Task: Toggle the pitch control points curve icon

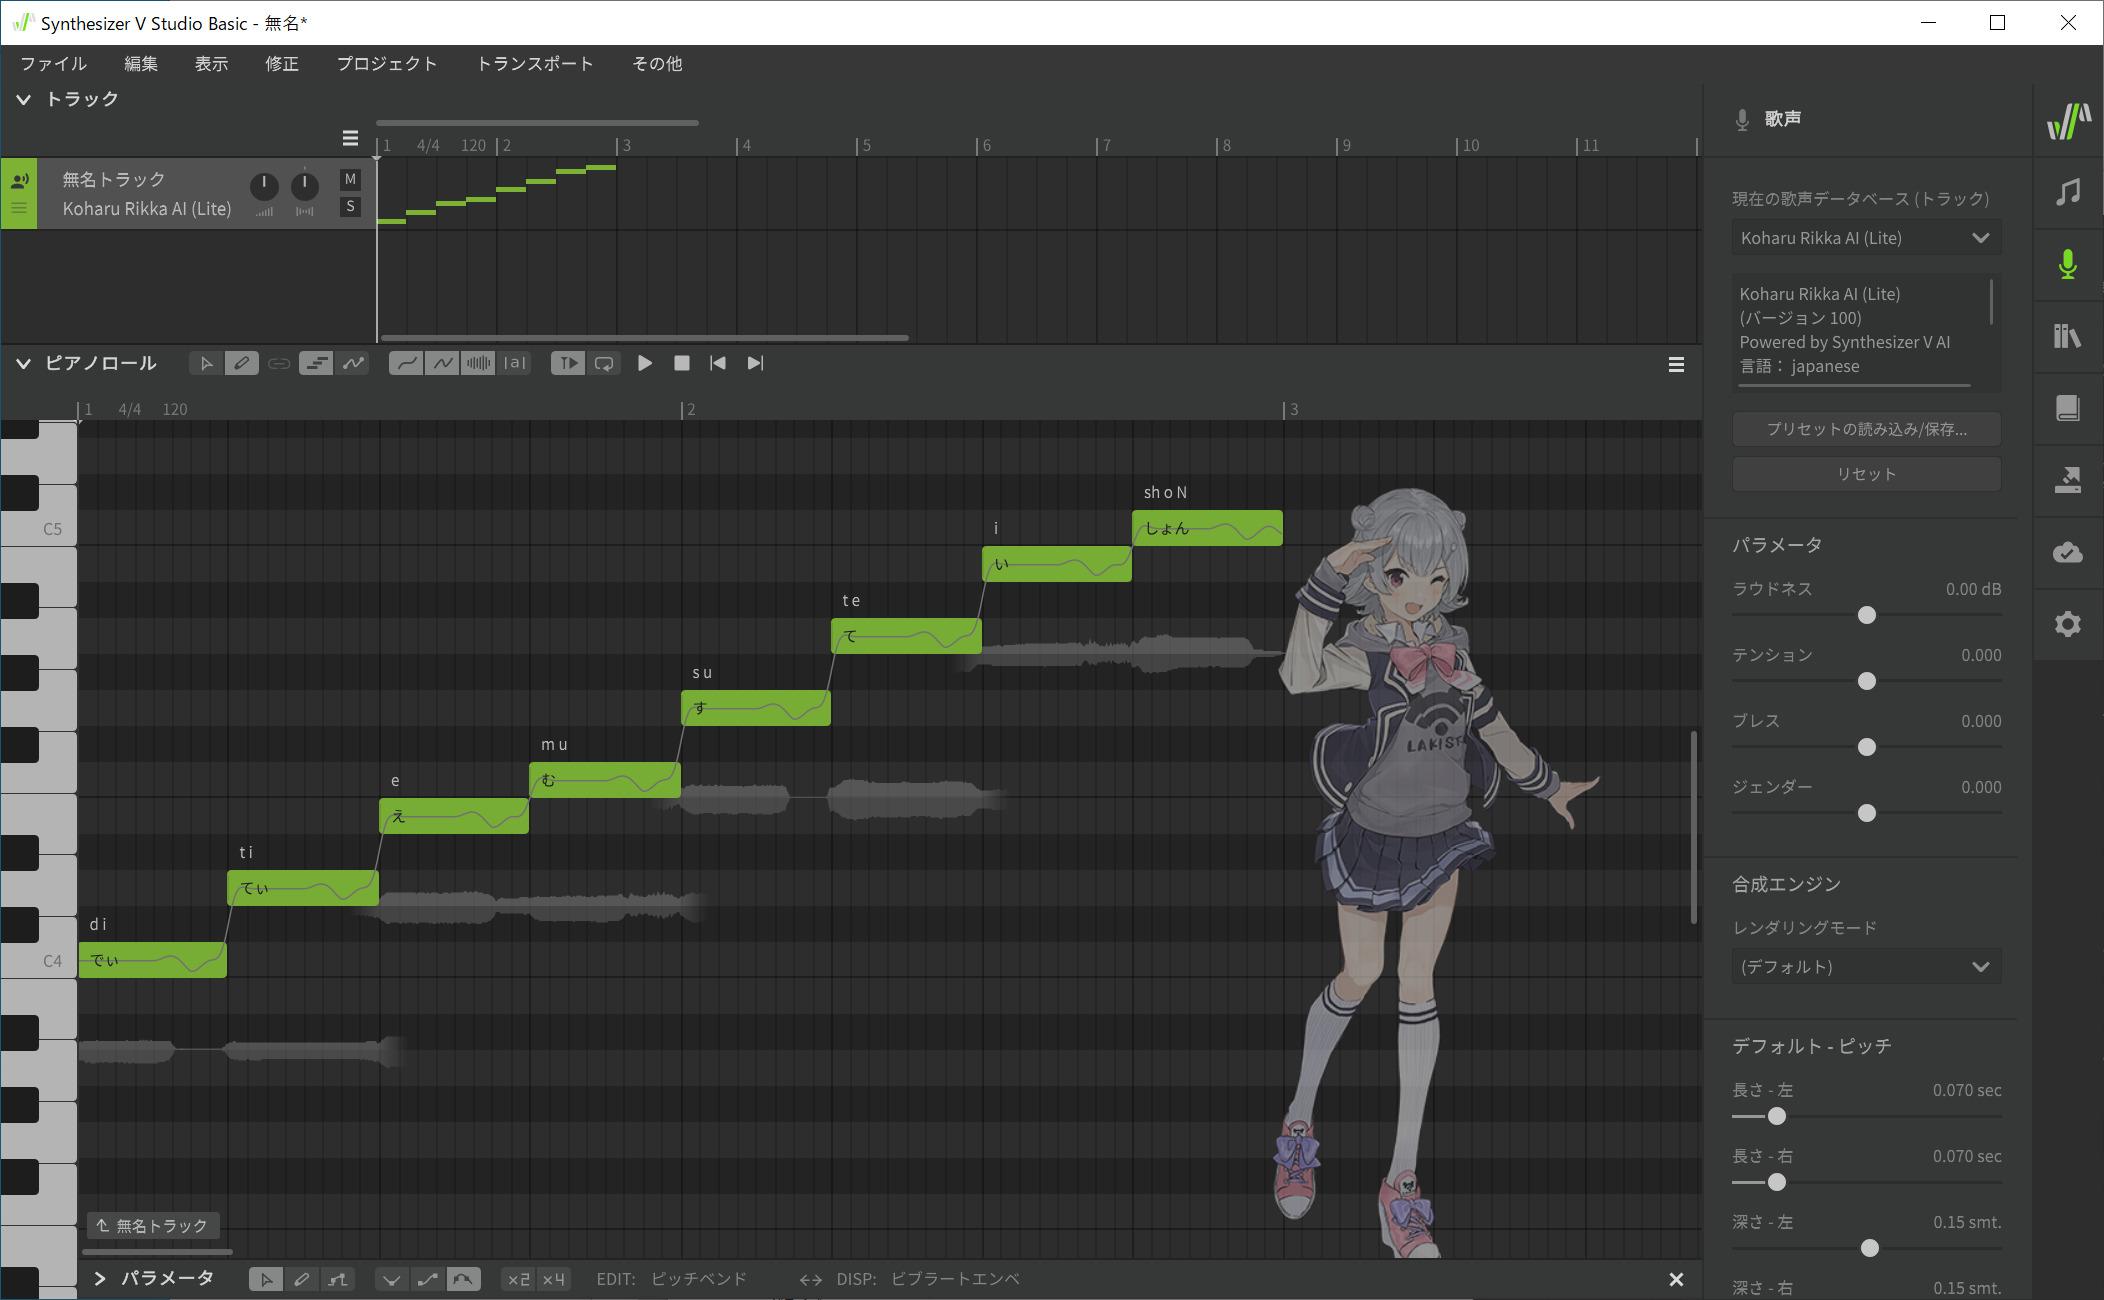Action: tap(353, 363)
